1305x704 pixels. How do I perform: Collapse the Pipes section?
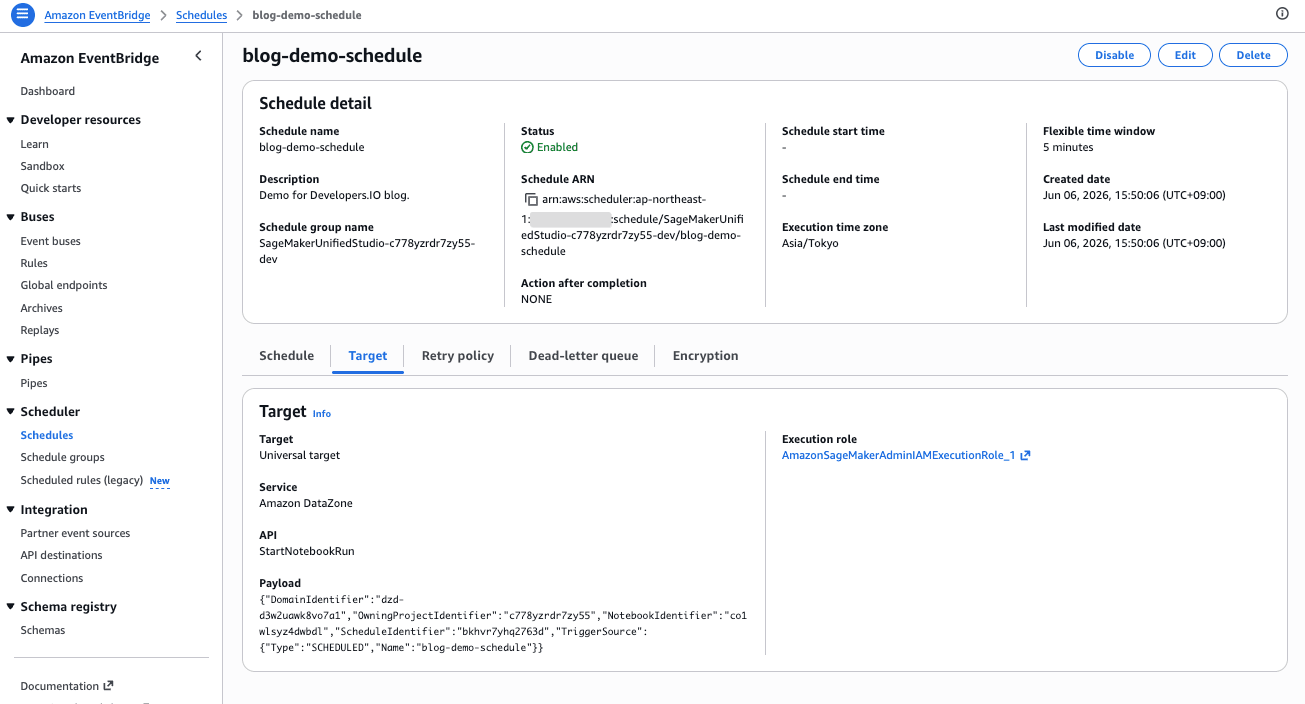tap(10, 359)
